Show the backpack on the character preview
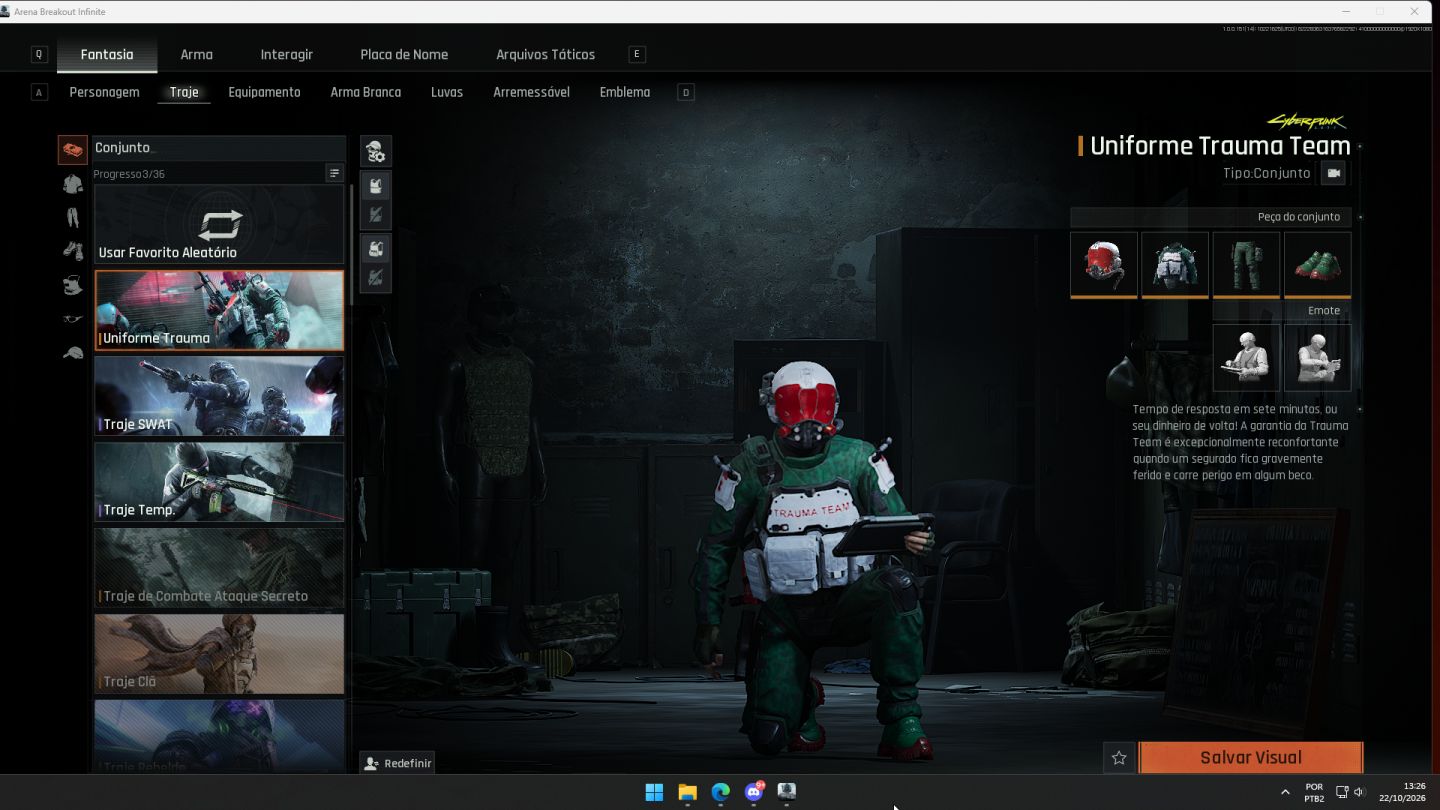 [376, 249]
